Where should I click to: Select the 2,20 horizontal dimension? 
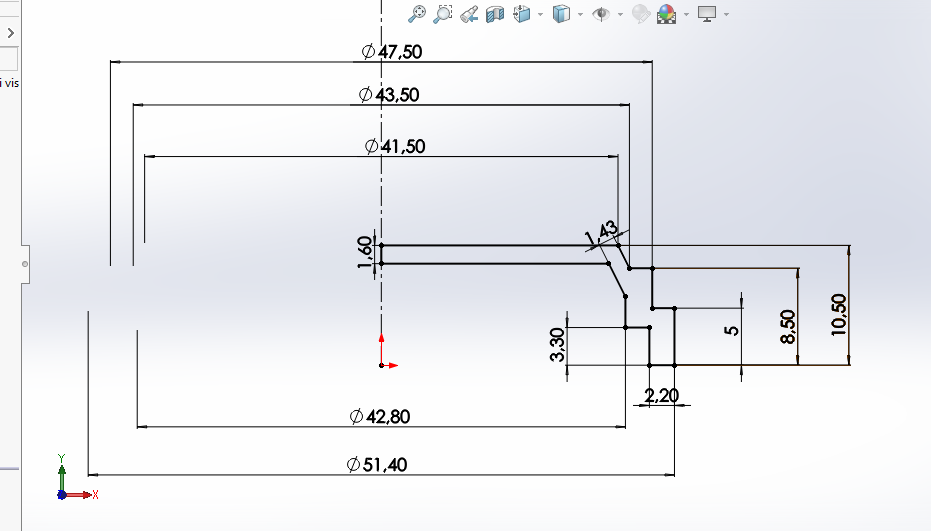click(661, 395)
